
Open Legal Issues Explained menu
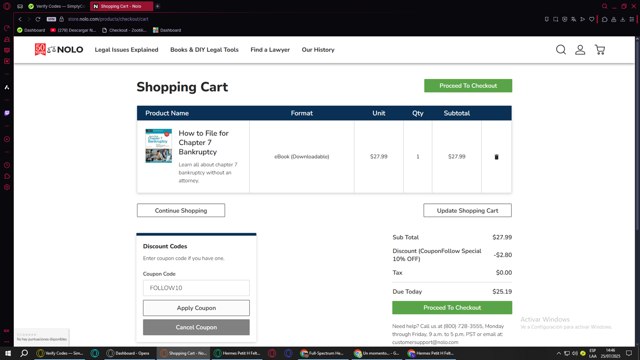(127, 50)
